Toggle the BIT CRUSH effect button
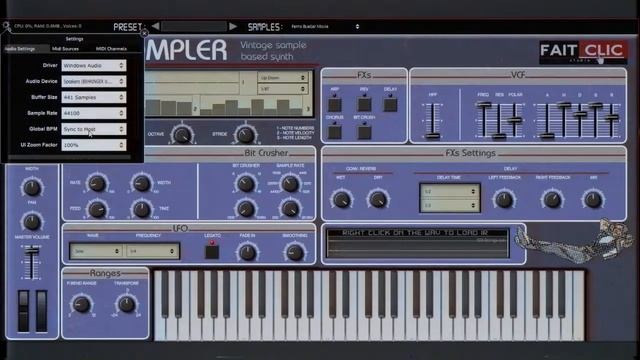This screenshot has height=360, width=640. pyautogui.click(x=364, y=132)
